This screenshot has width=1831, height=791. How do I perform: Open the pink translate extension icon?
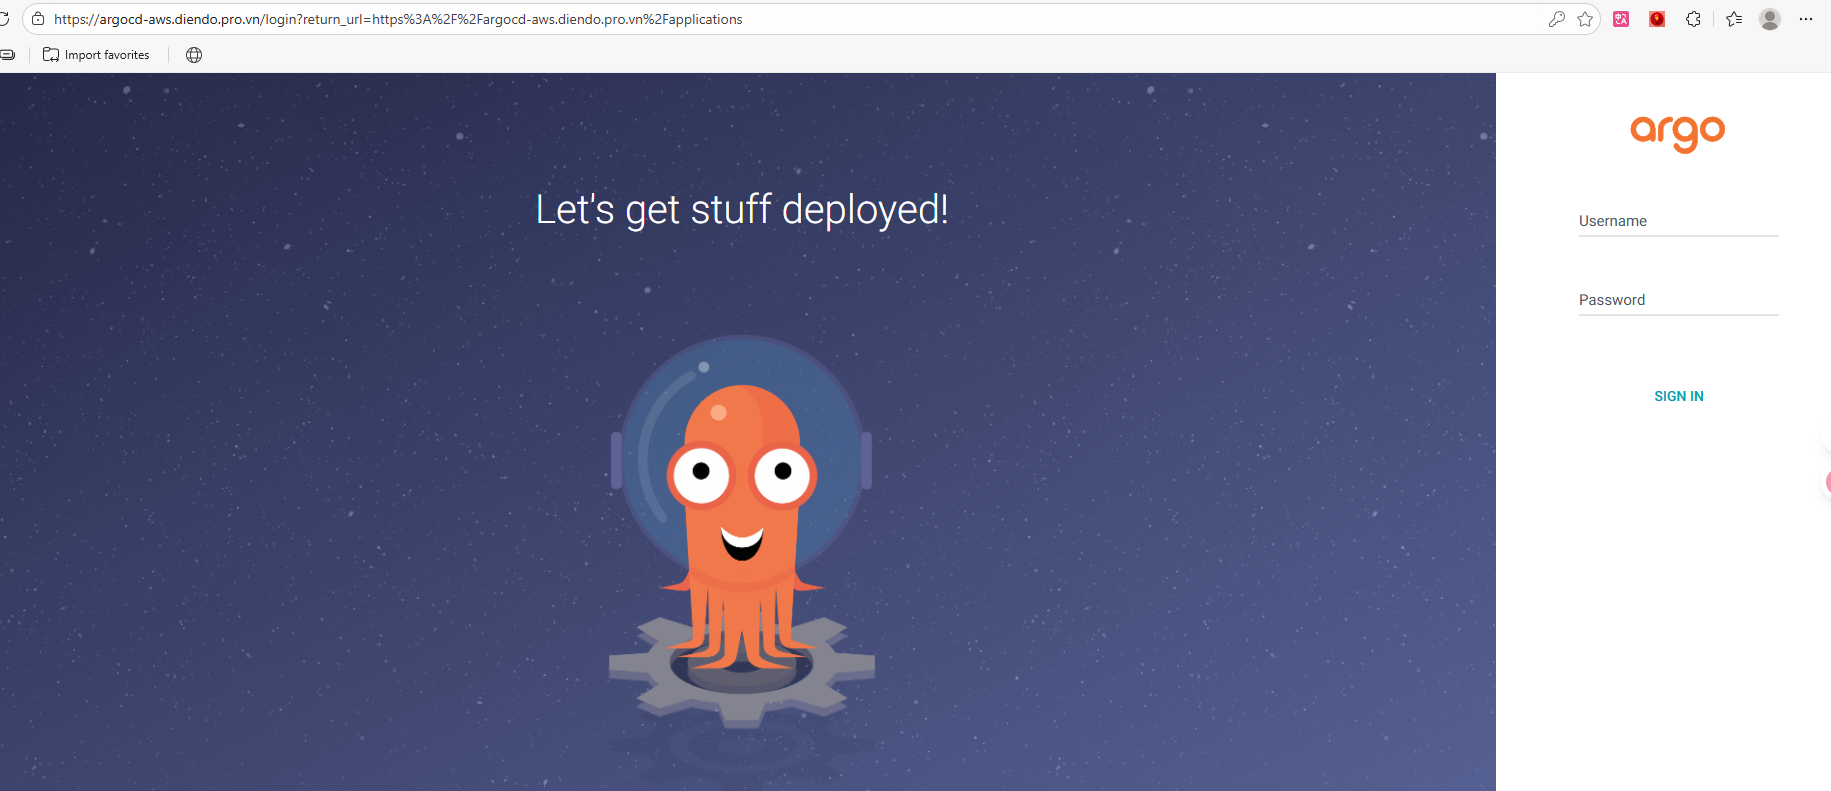coord(1621,19)
